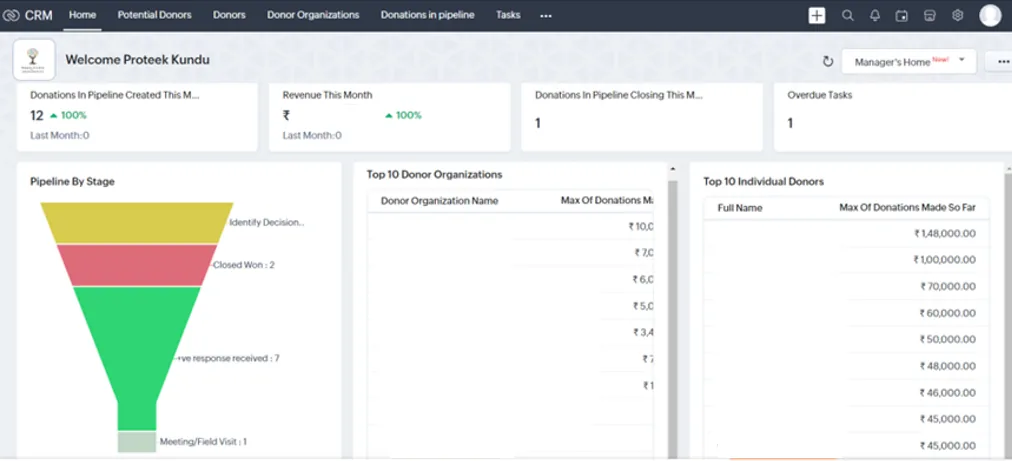Expand the Manager's Home dropdown
This screenshot has width=1012, height=461.
(909, 61)
